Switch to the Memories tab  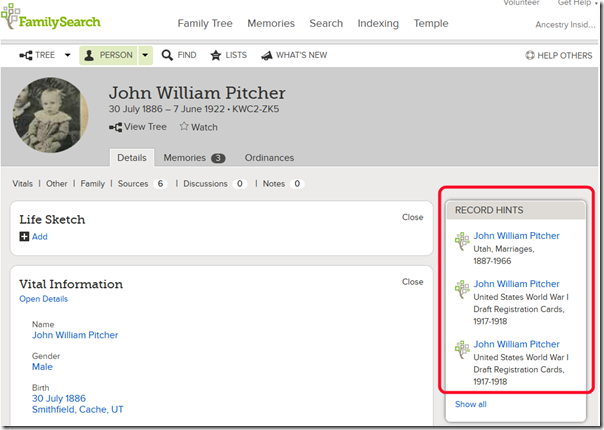tap(194, 158)
